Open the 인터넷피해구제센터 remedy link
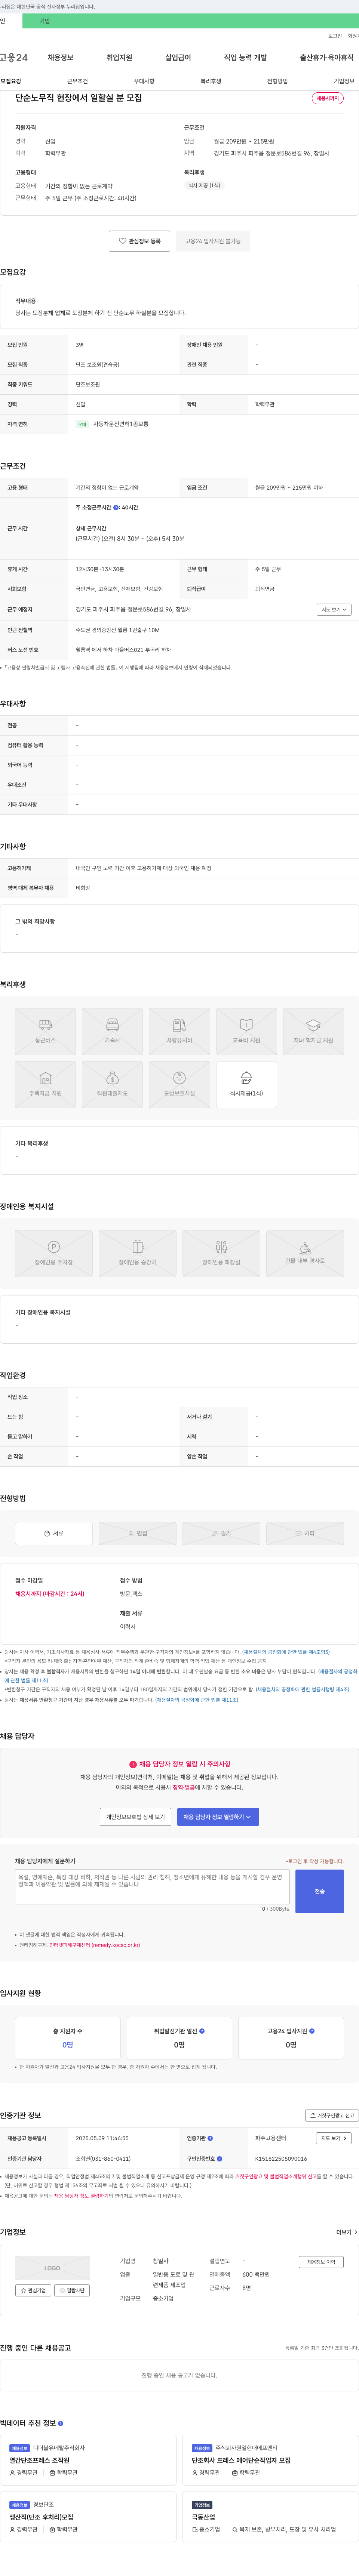 click(x=94, y=1945)
